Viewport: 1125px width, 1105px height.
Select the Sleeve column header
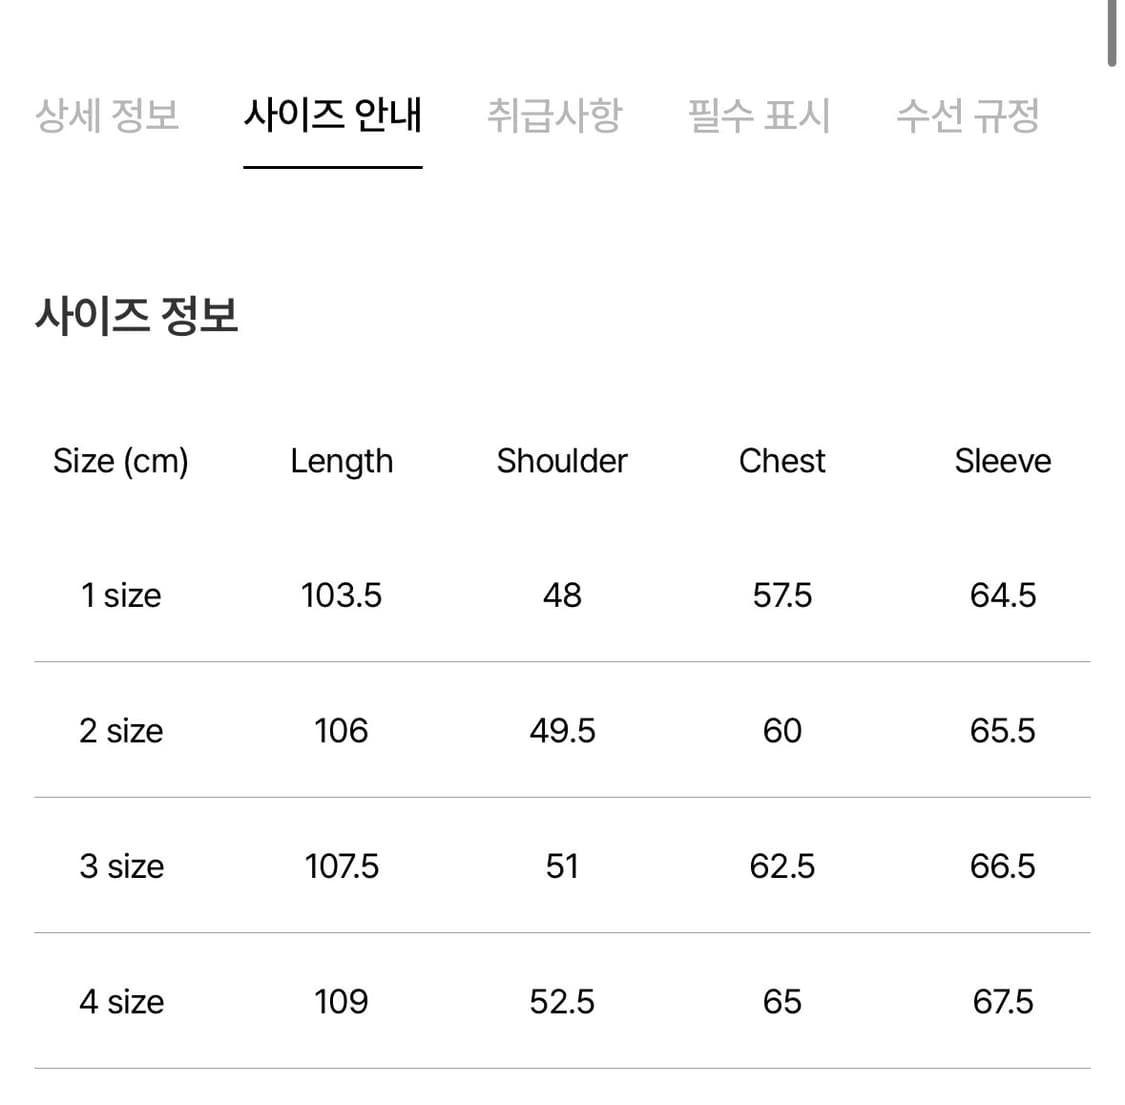tap(1003, 461)
